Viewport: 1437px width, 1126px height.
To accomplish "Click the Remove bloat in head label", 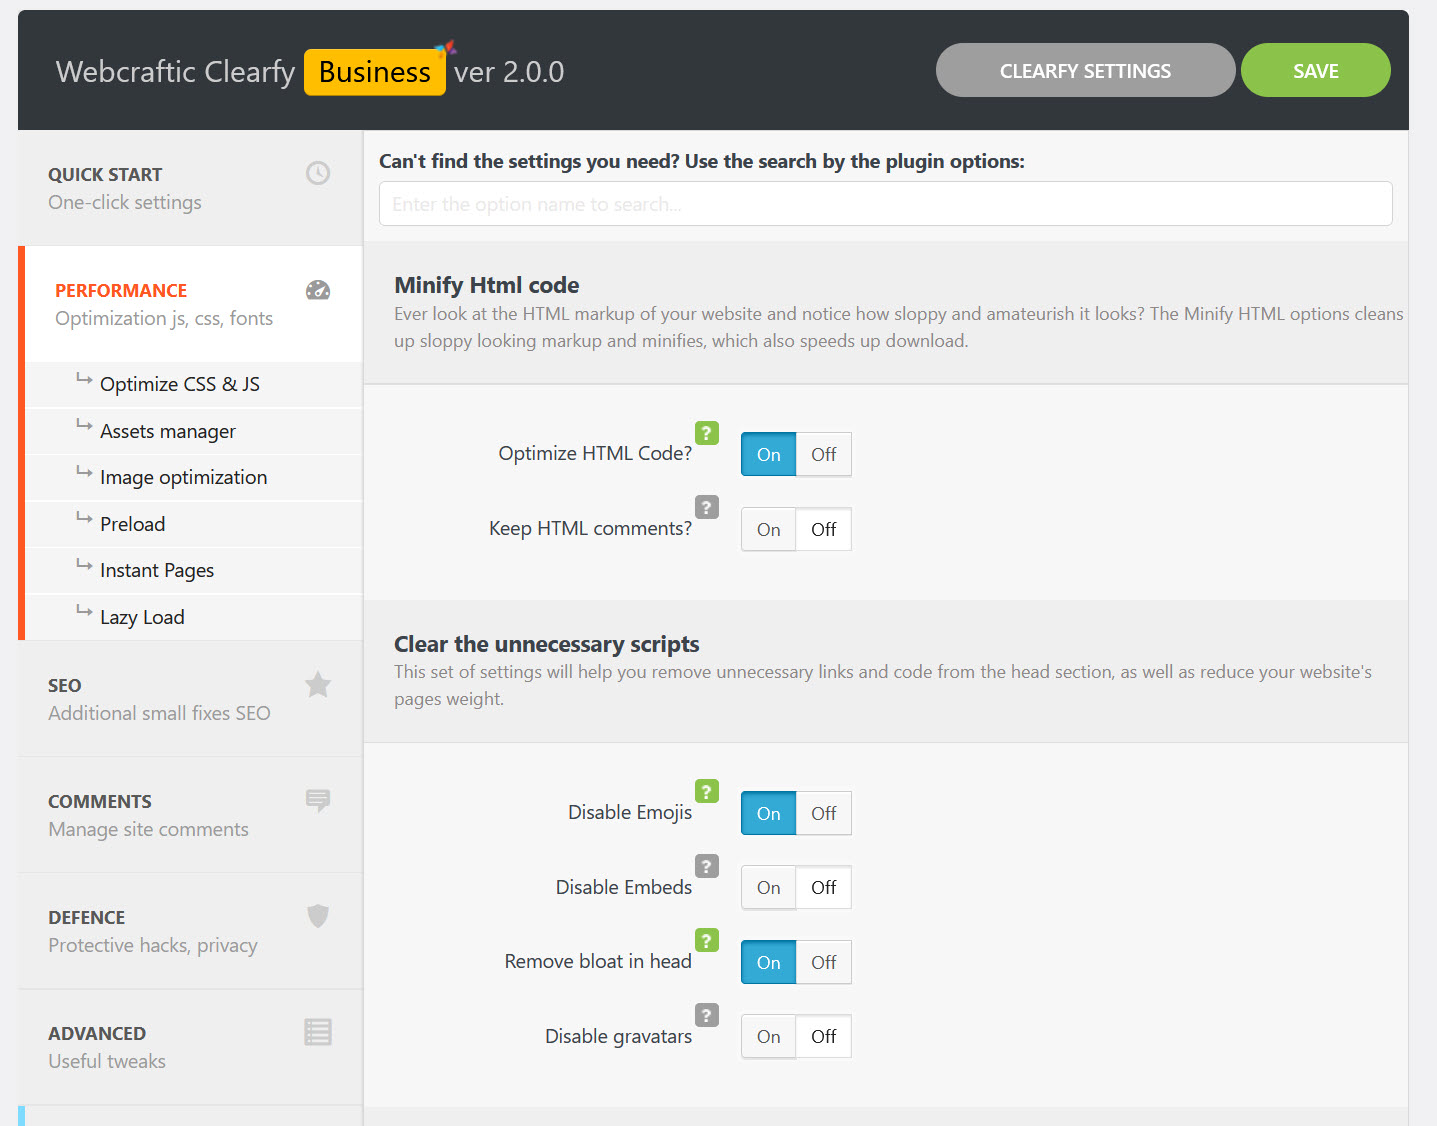I will click(x=598, y=961).
